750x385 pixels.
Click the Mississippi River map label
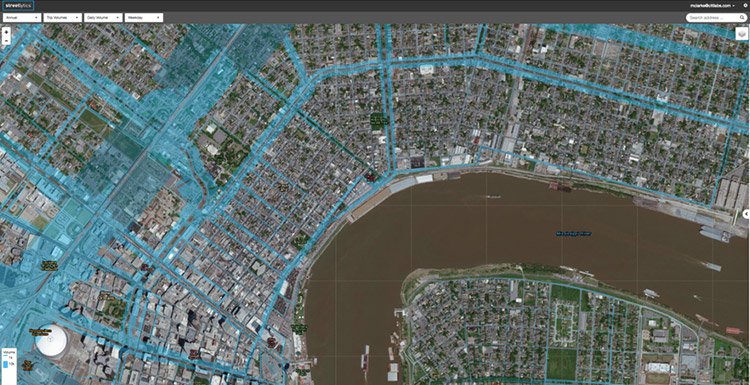(574, 233)
